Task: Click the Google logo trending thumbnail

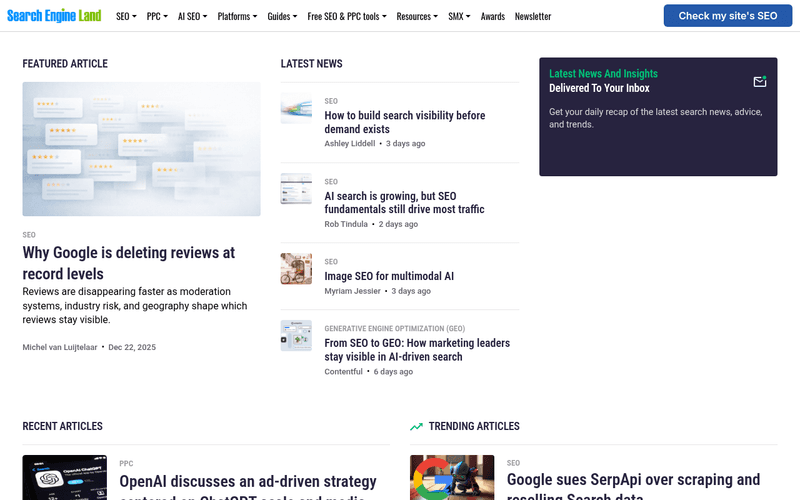Action: point(452,478)
